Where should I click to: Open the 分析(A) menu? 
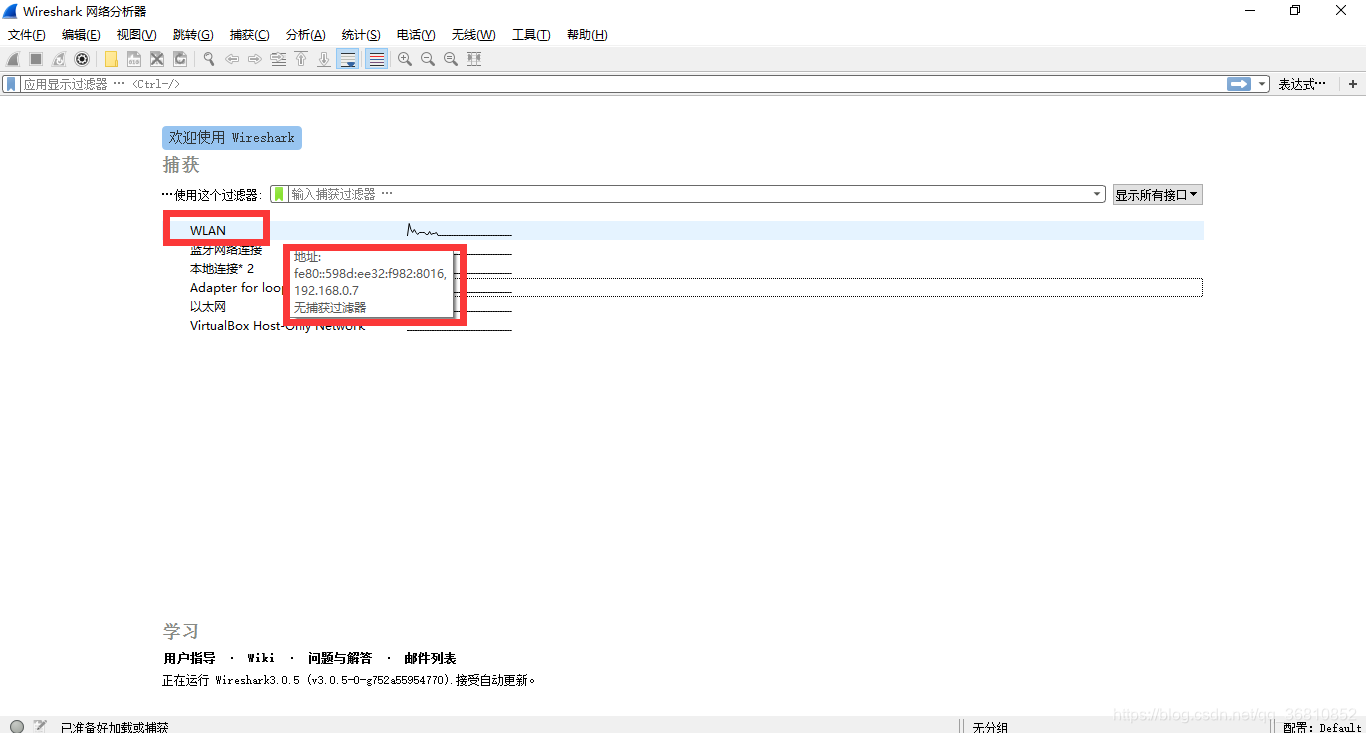coord(306,35)
